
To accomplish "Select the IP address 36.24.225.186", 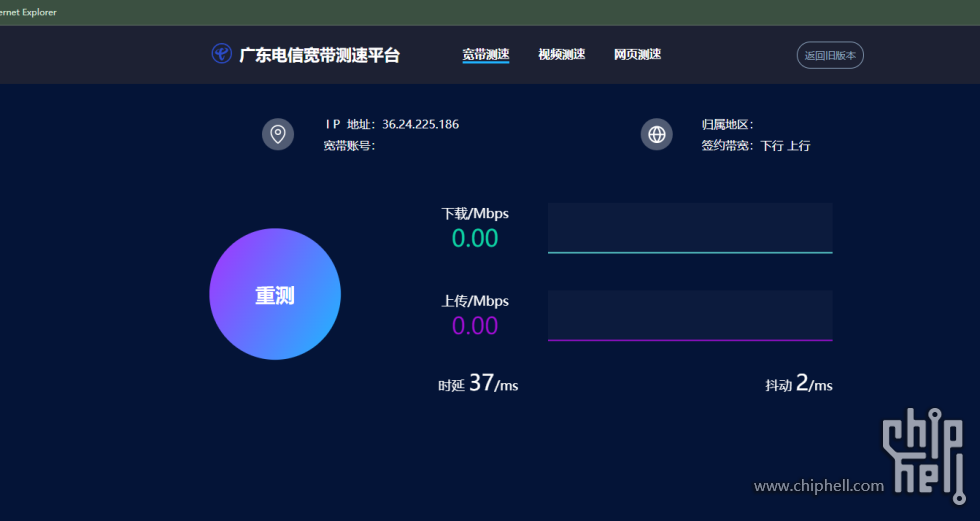I will 421,124.
